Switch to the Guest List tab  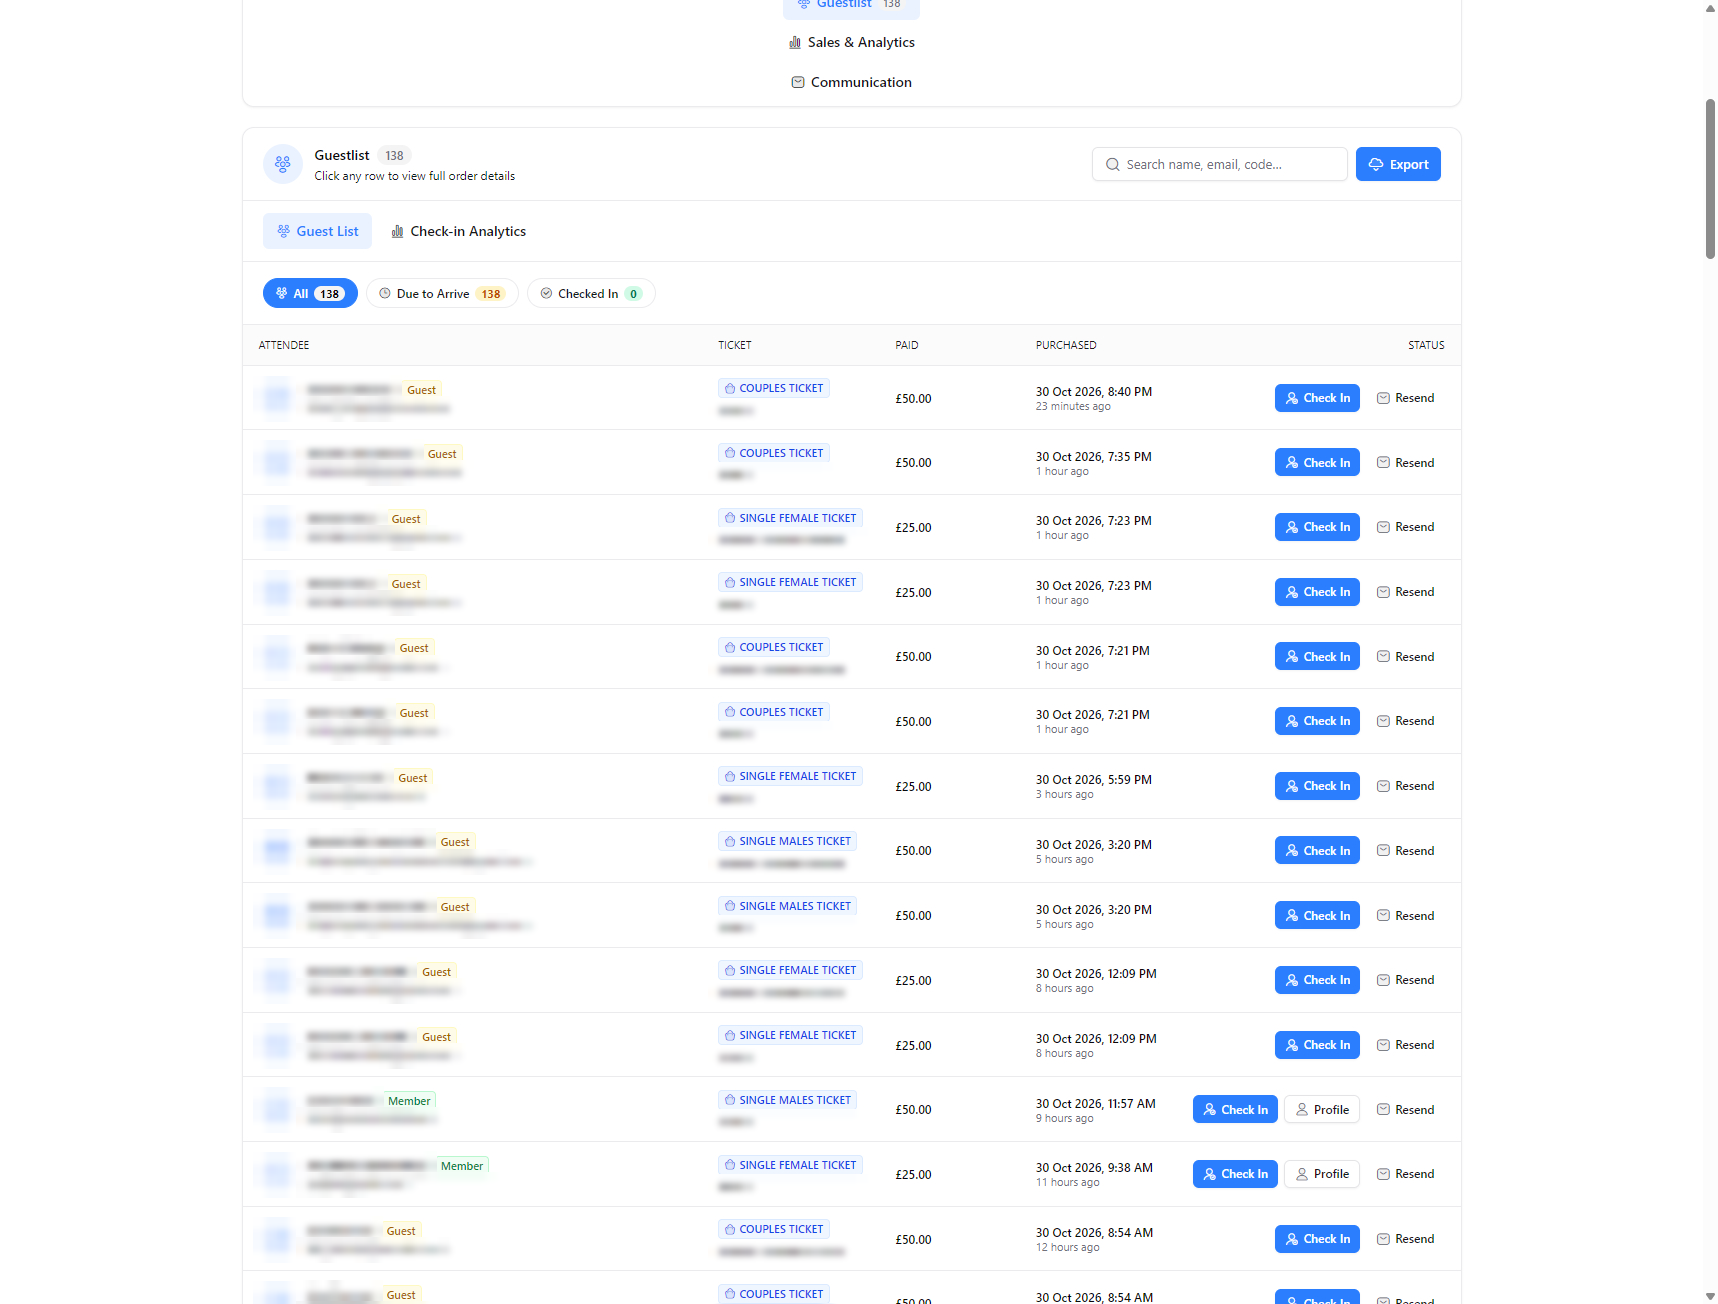(x=317, y=231)
